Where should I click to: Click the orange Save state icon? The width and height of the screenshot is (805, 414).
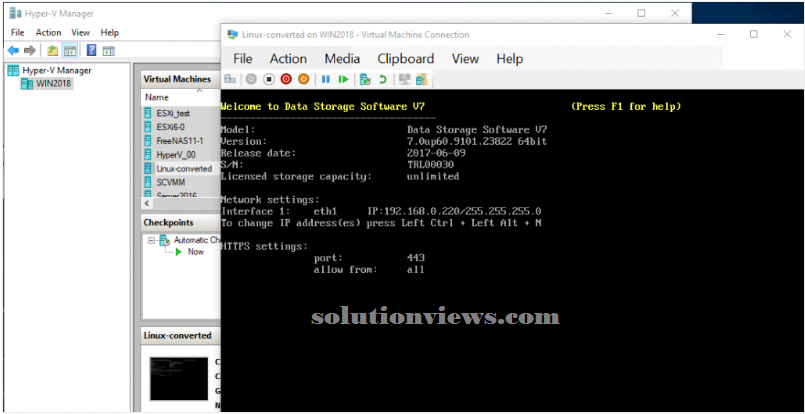point(303,79)
